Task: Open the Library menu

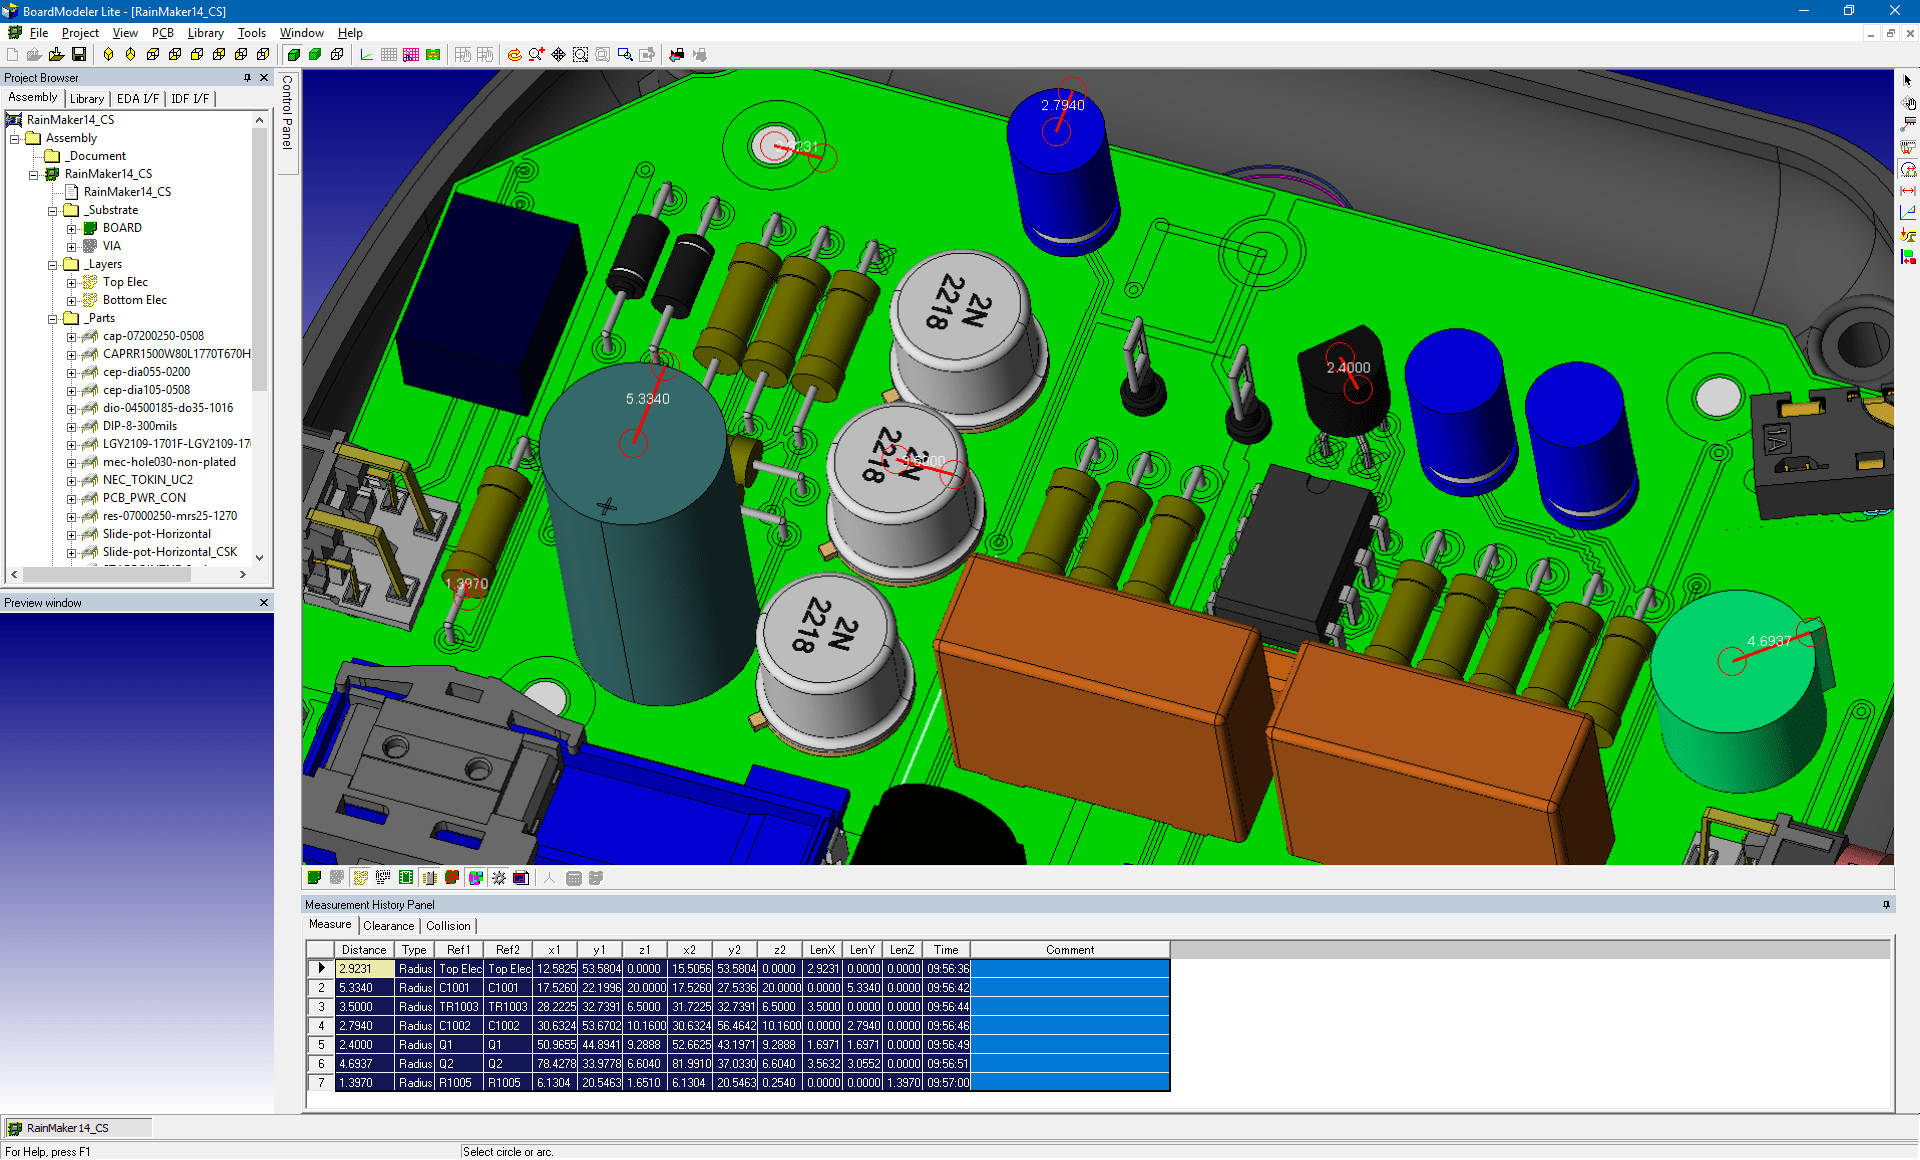Action: click(x=205, y=33)
